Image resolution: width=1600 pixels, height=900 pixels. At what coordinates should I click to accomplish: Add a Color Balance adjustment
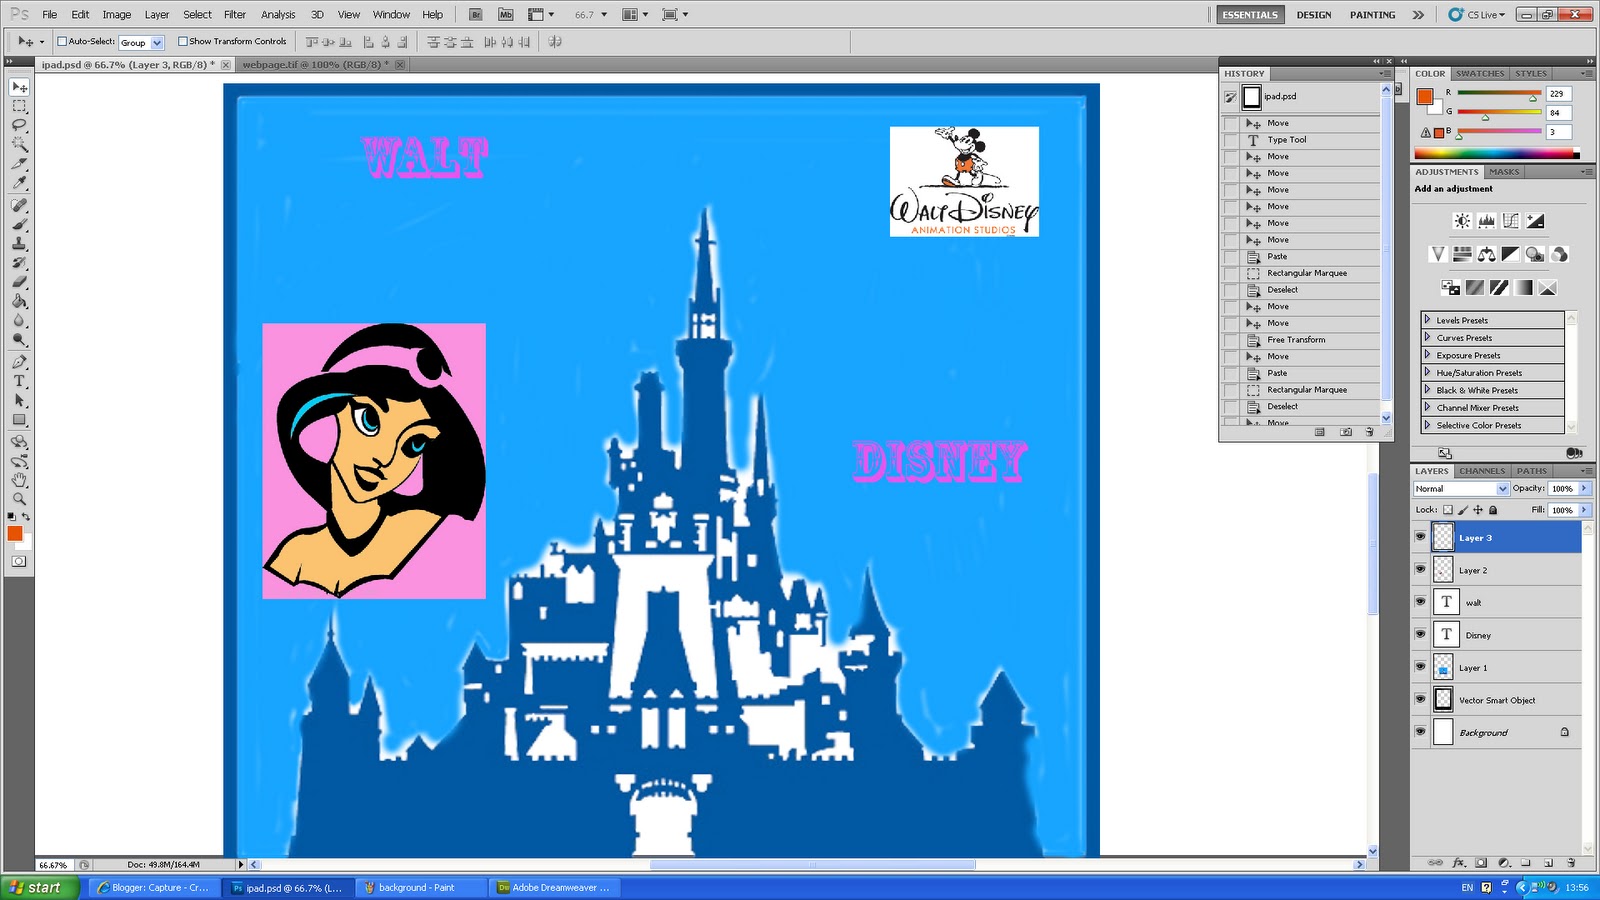point(1487,254)
